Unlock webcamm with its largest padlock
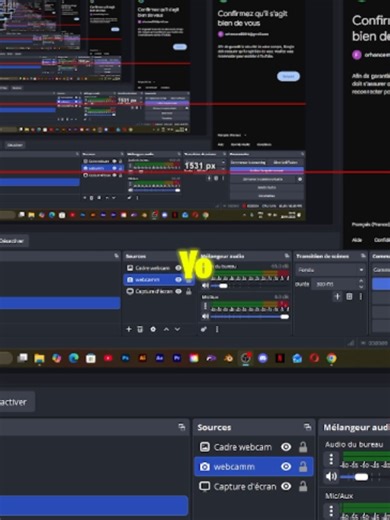 point(303,467)
